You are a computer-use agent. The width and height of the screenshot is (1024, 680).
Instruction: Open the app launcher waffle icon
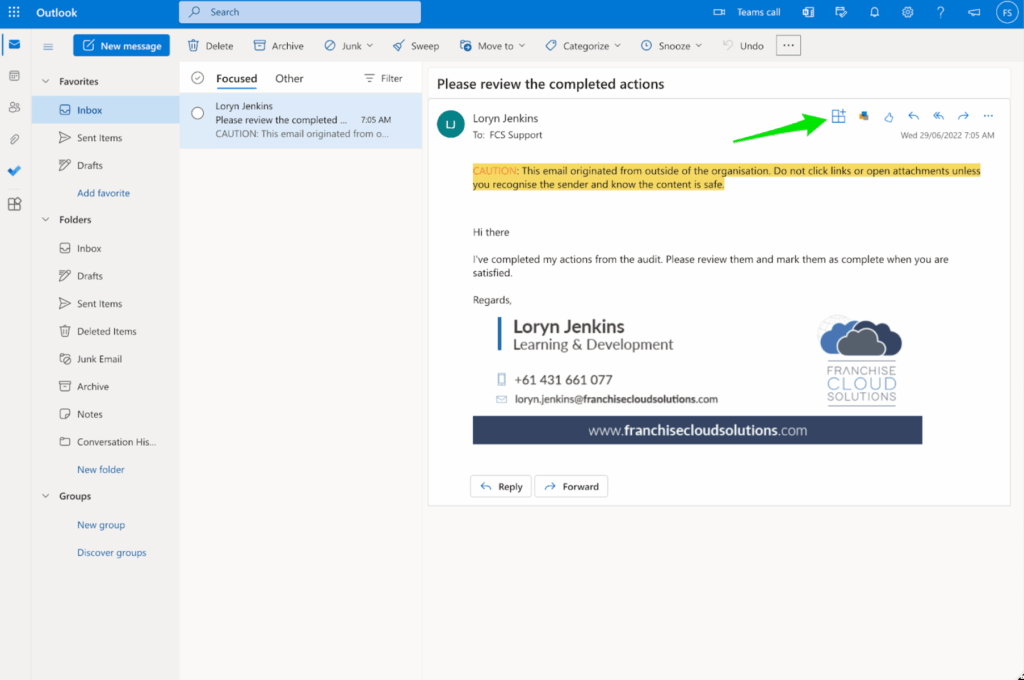coord(14,12)
